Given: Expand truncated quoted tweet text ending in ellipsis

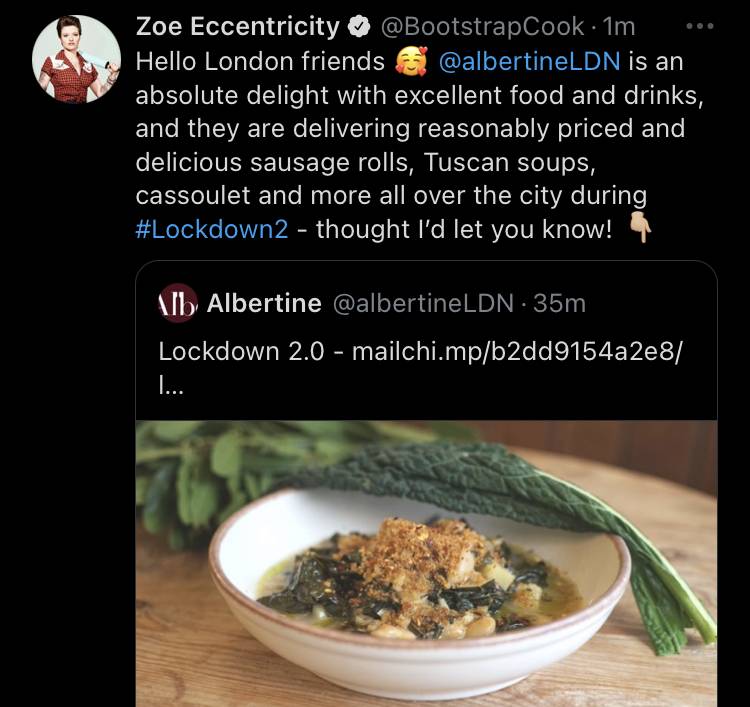Looking at the screenshot, I should pos(171,386).
